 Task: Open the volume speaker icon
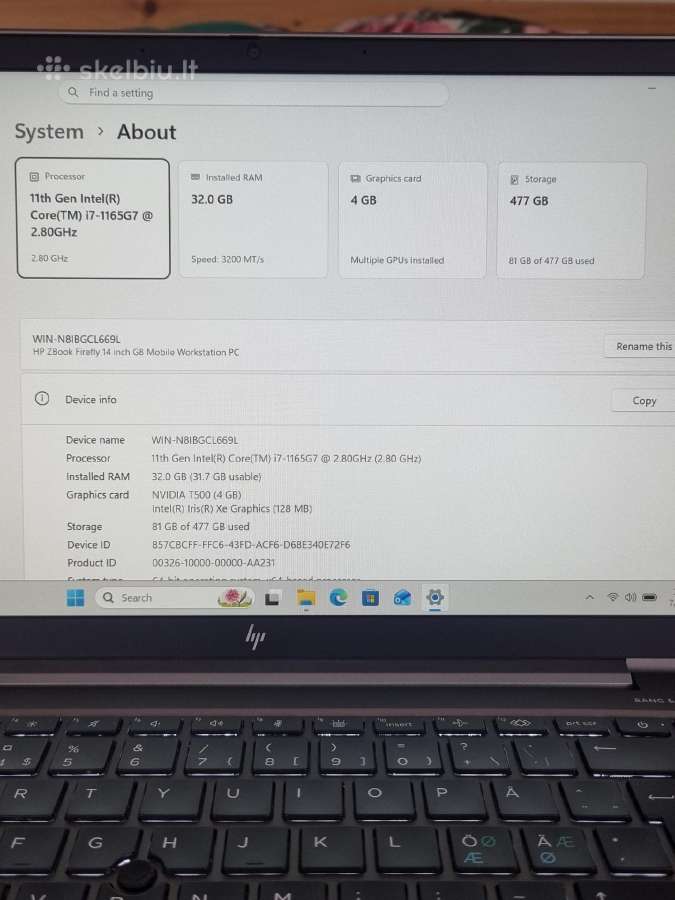tap(630, 598)
